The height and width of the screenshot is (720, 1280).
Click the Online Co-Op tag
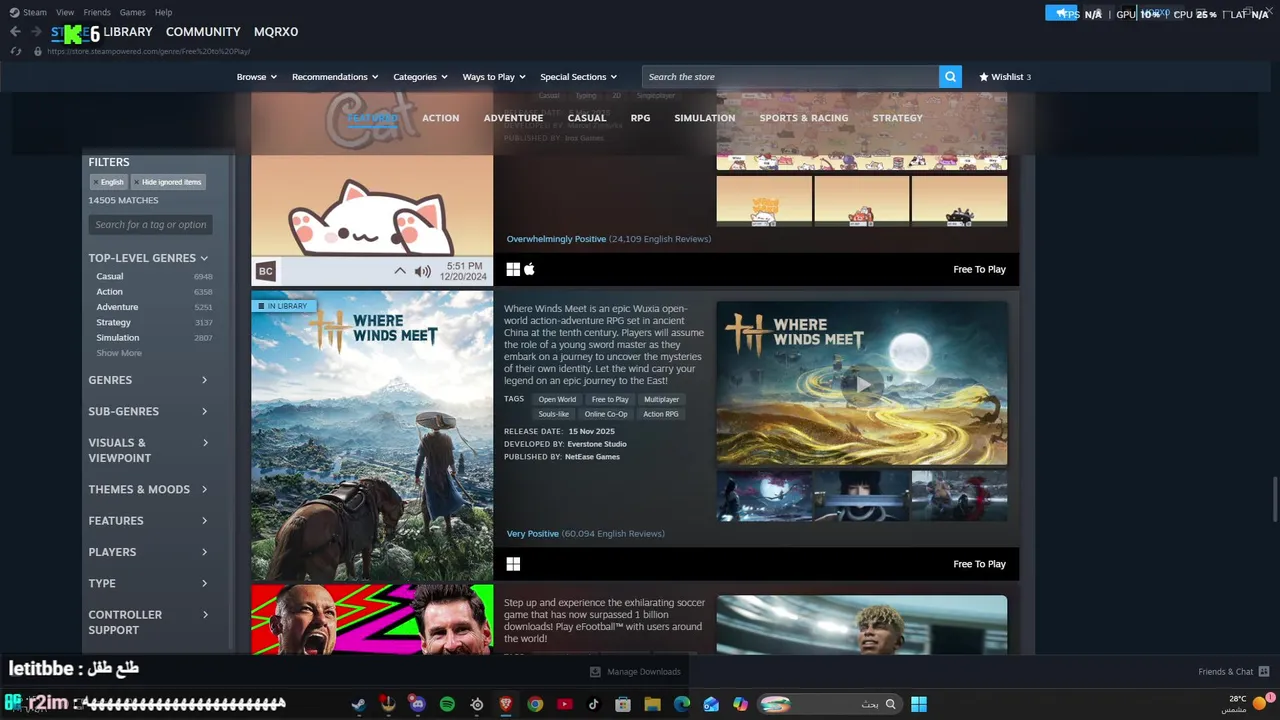[606, 414]
